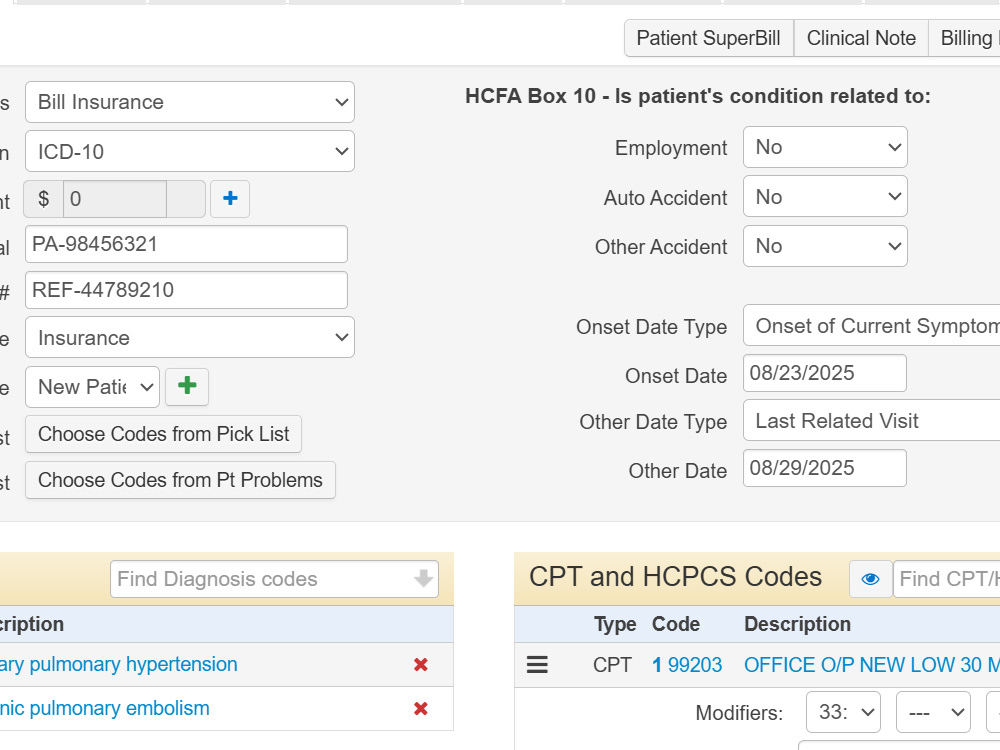This screenshot has width=1000, height=750.
Task: Open the Auto Accident dropdown
Action: pyautogui.click(x=825, y=196)
